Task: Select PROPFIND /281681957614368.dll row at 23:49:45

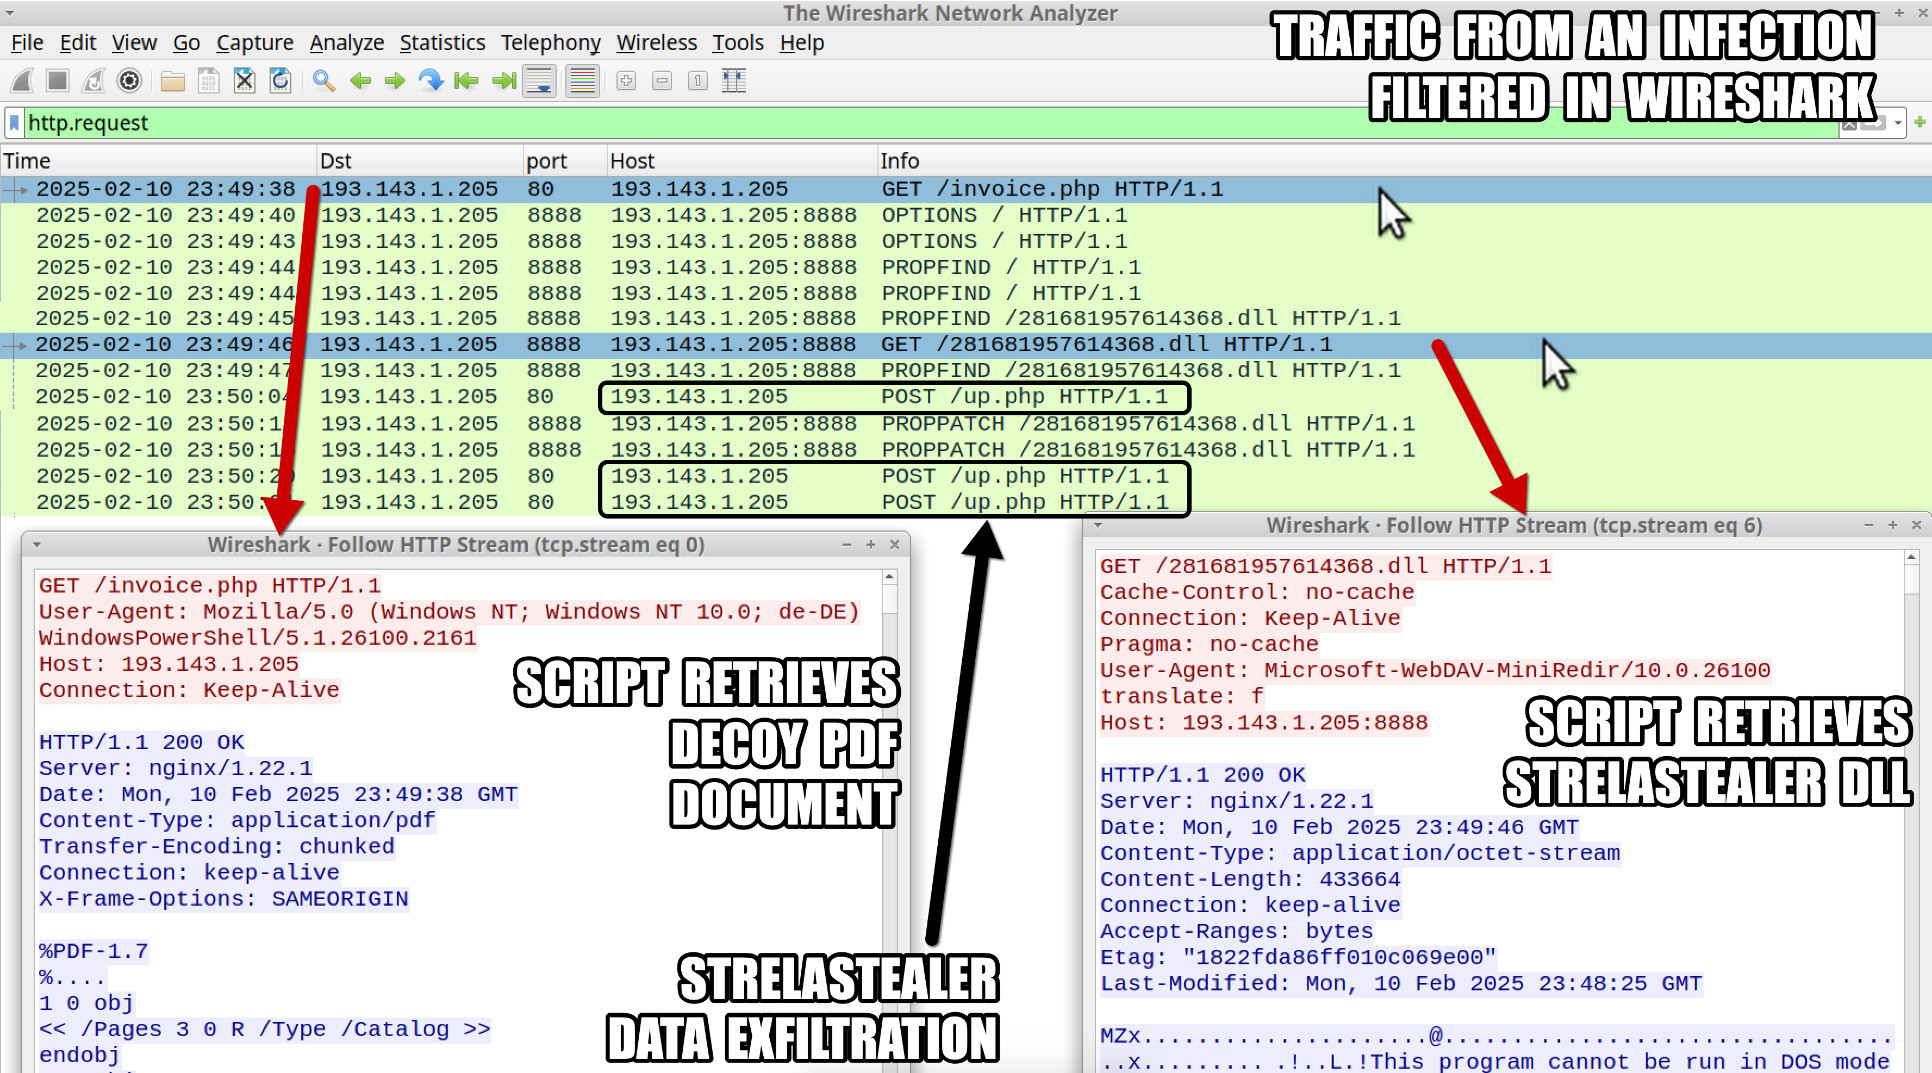Action: (x=966, y=318)
